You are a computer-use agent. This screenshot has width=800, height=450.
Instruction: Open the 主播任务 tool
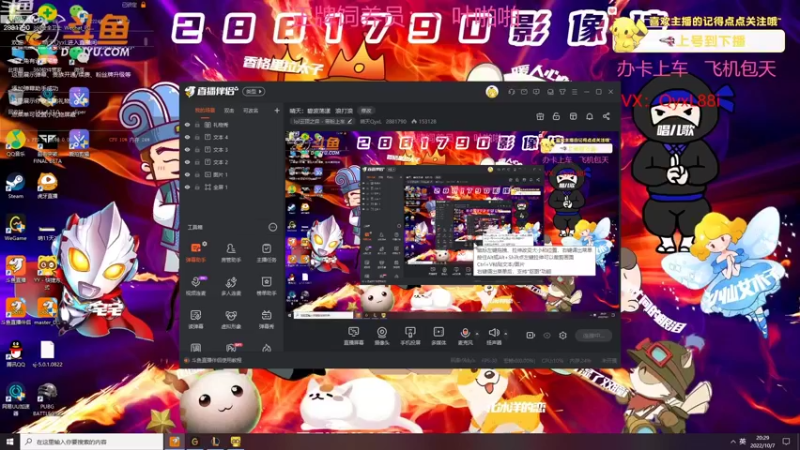tap(266, 253)
